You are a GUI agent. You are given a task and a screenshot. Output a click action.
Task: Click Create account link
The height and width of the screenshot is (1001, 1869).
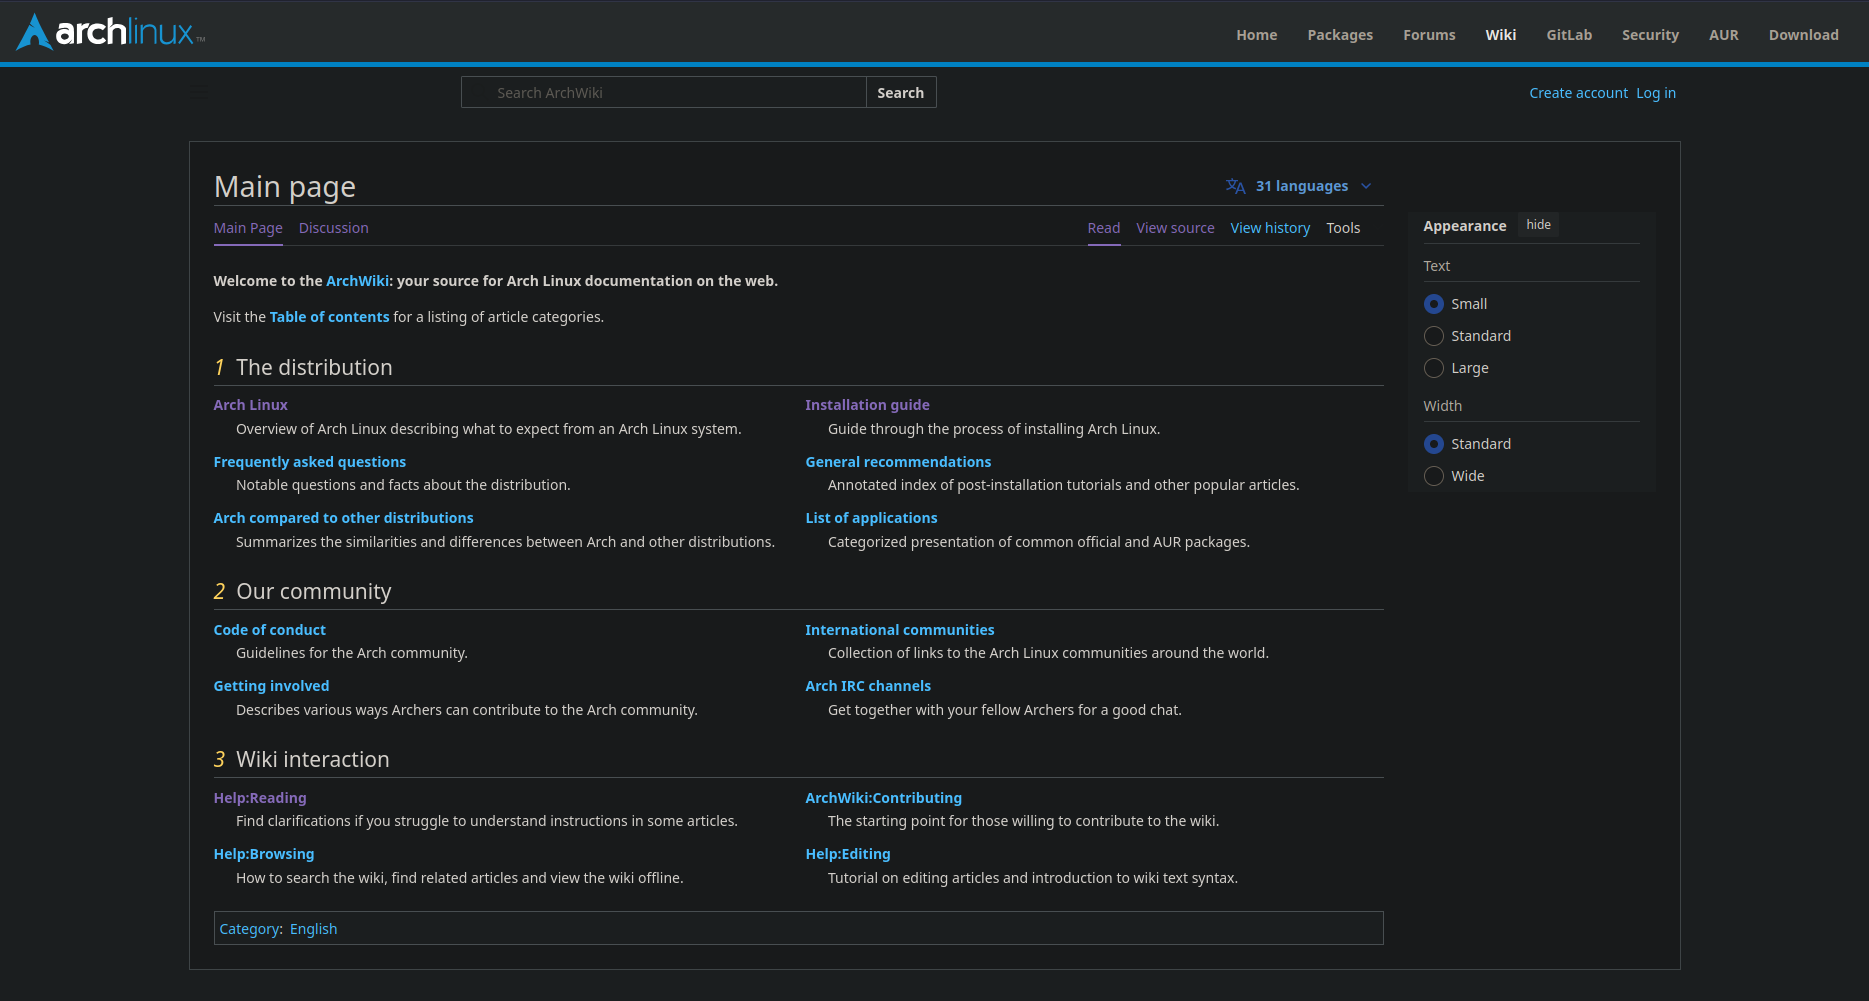(1578, 93)
